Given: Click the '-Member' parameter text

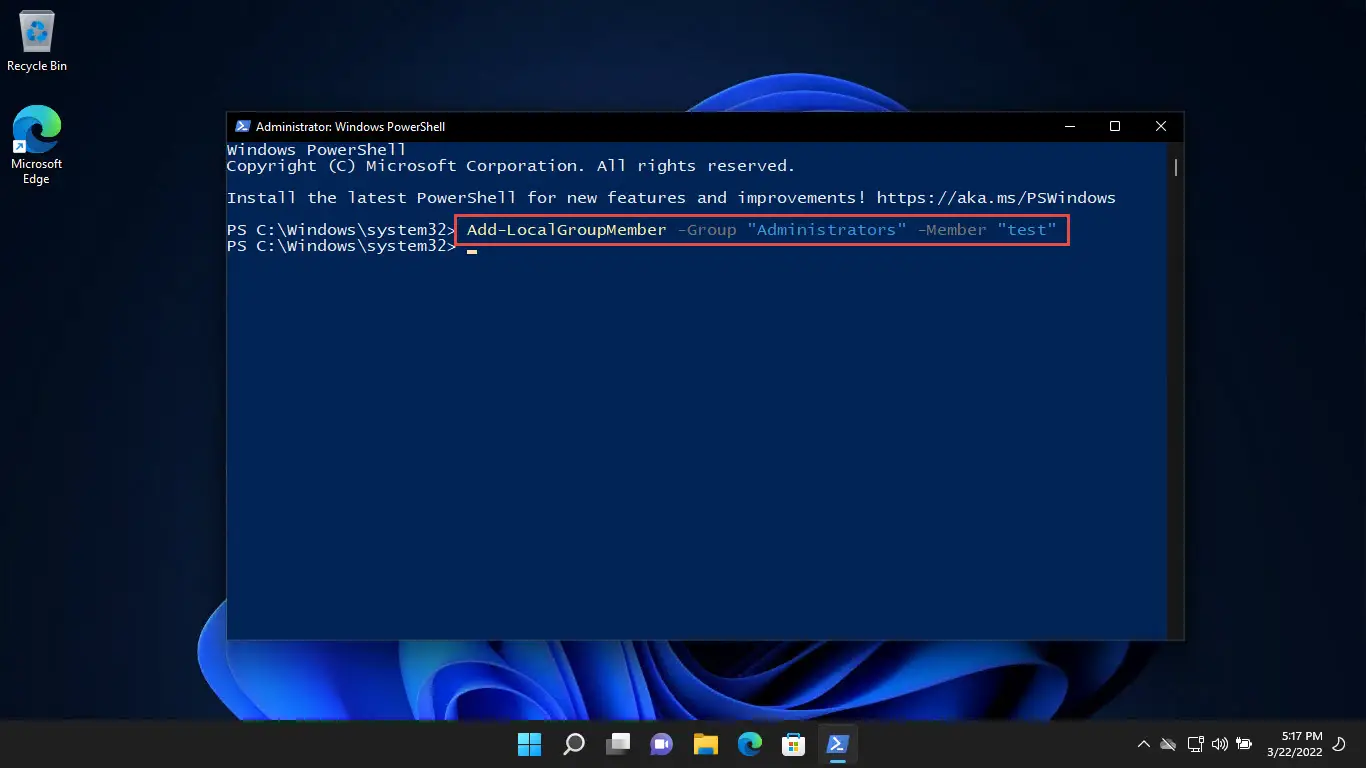Looking at the screenshot, I should click(x=952, y=230).
